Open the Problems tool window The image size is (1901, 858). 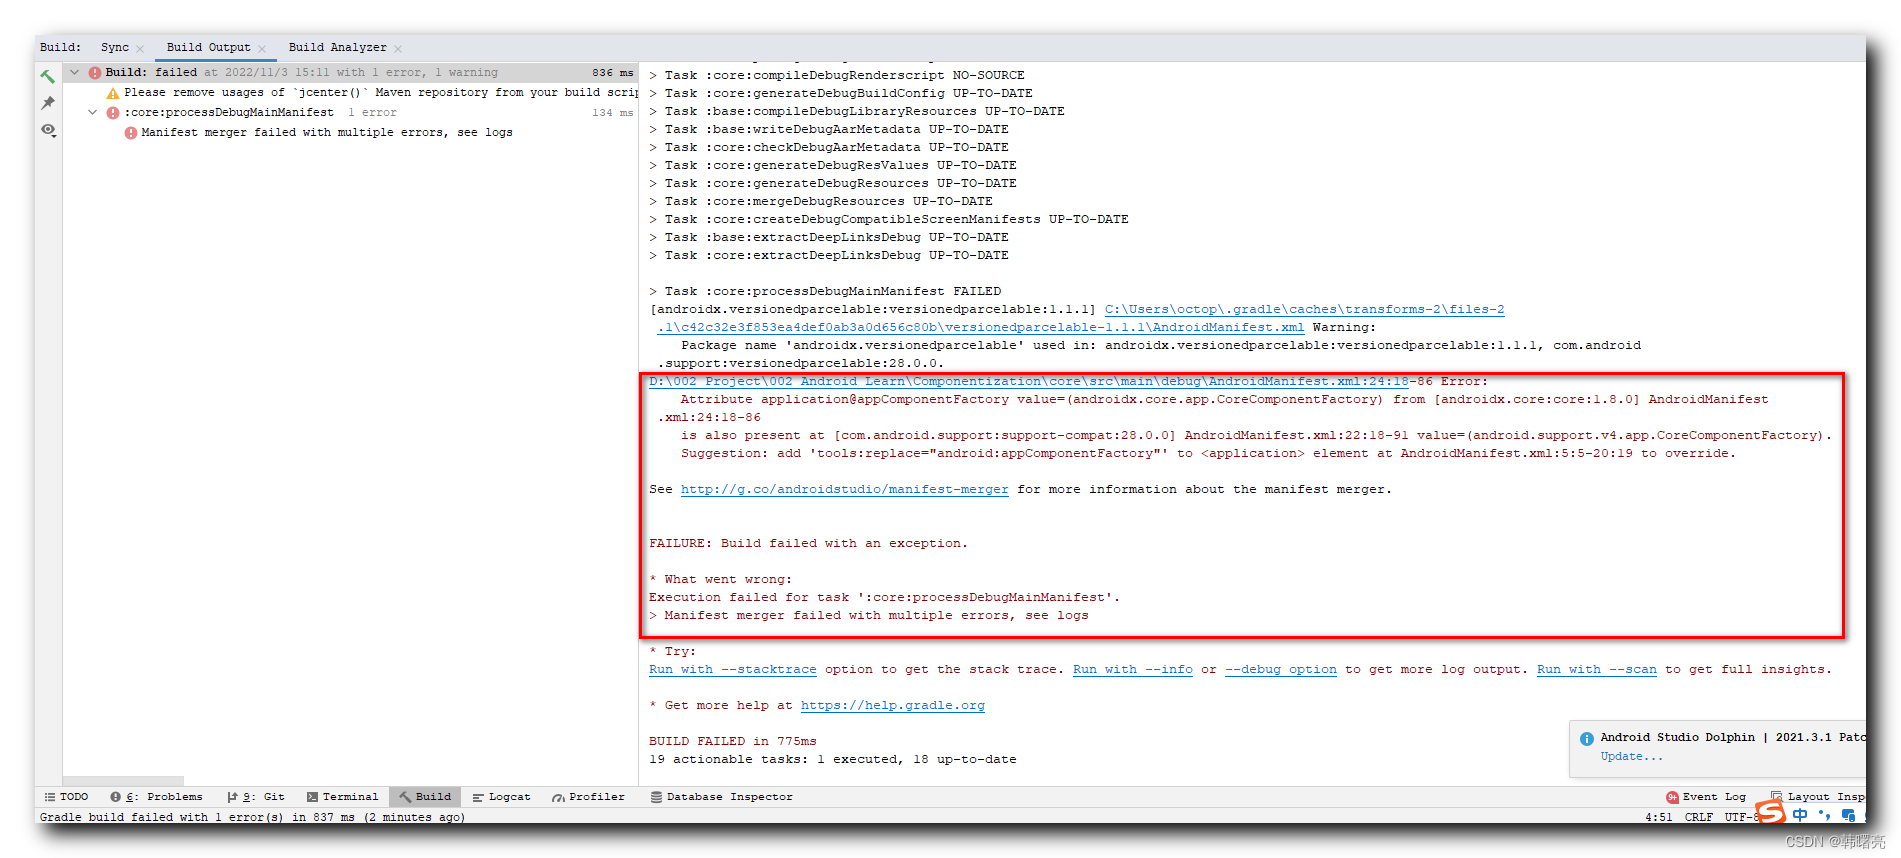(156, 797)
